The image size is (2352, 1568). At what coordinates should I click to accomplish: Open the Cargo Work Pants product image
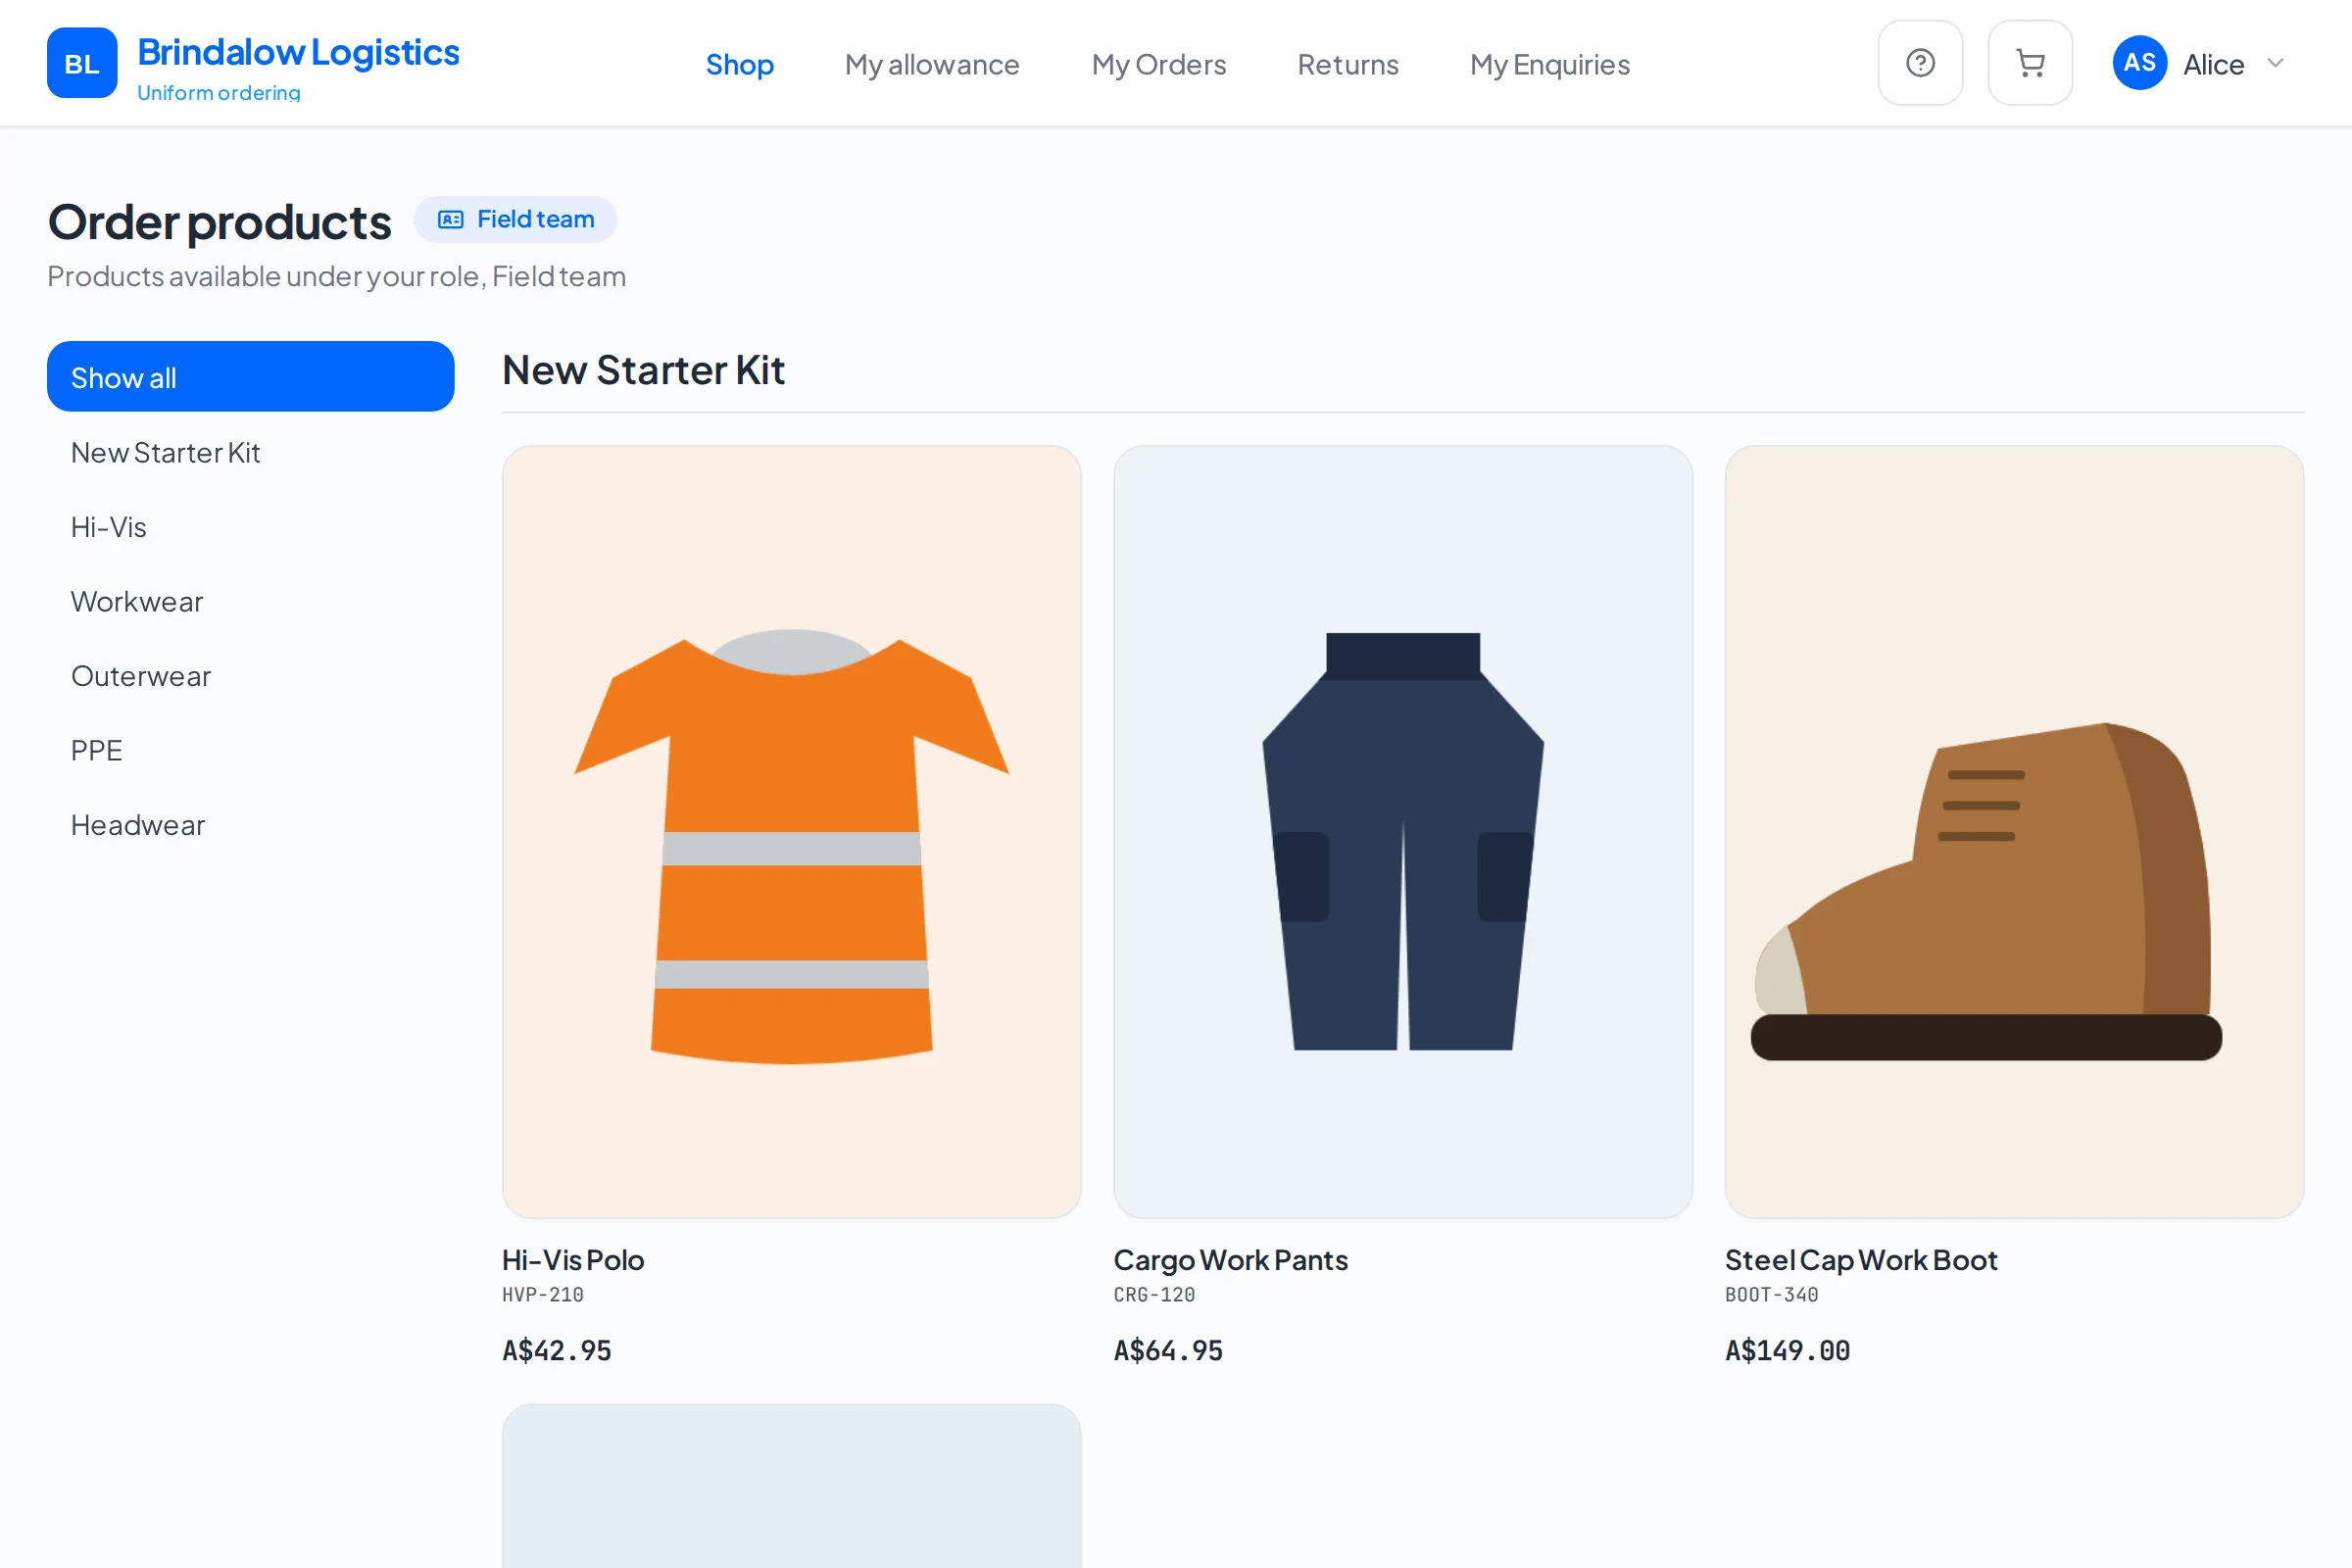click(x=1403, y=831)
